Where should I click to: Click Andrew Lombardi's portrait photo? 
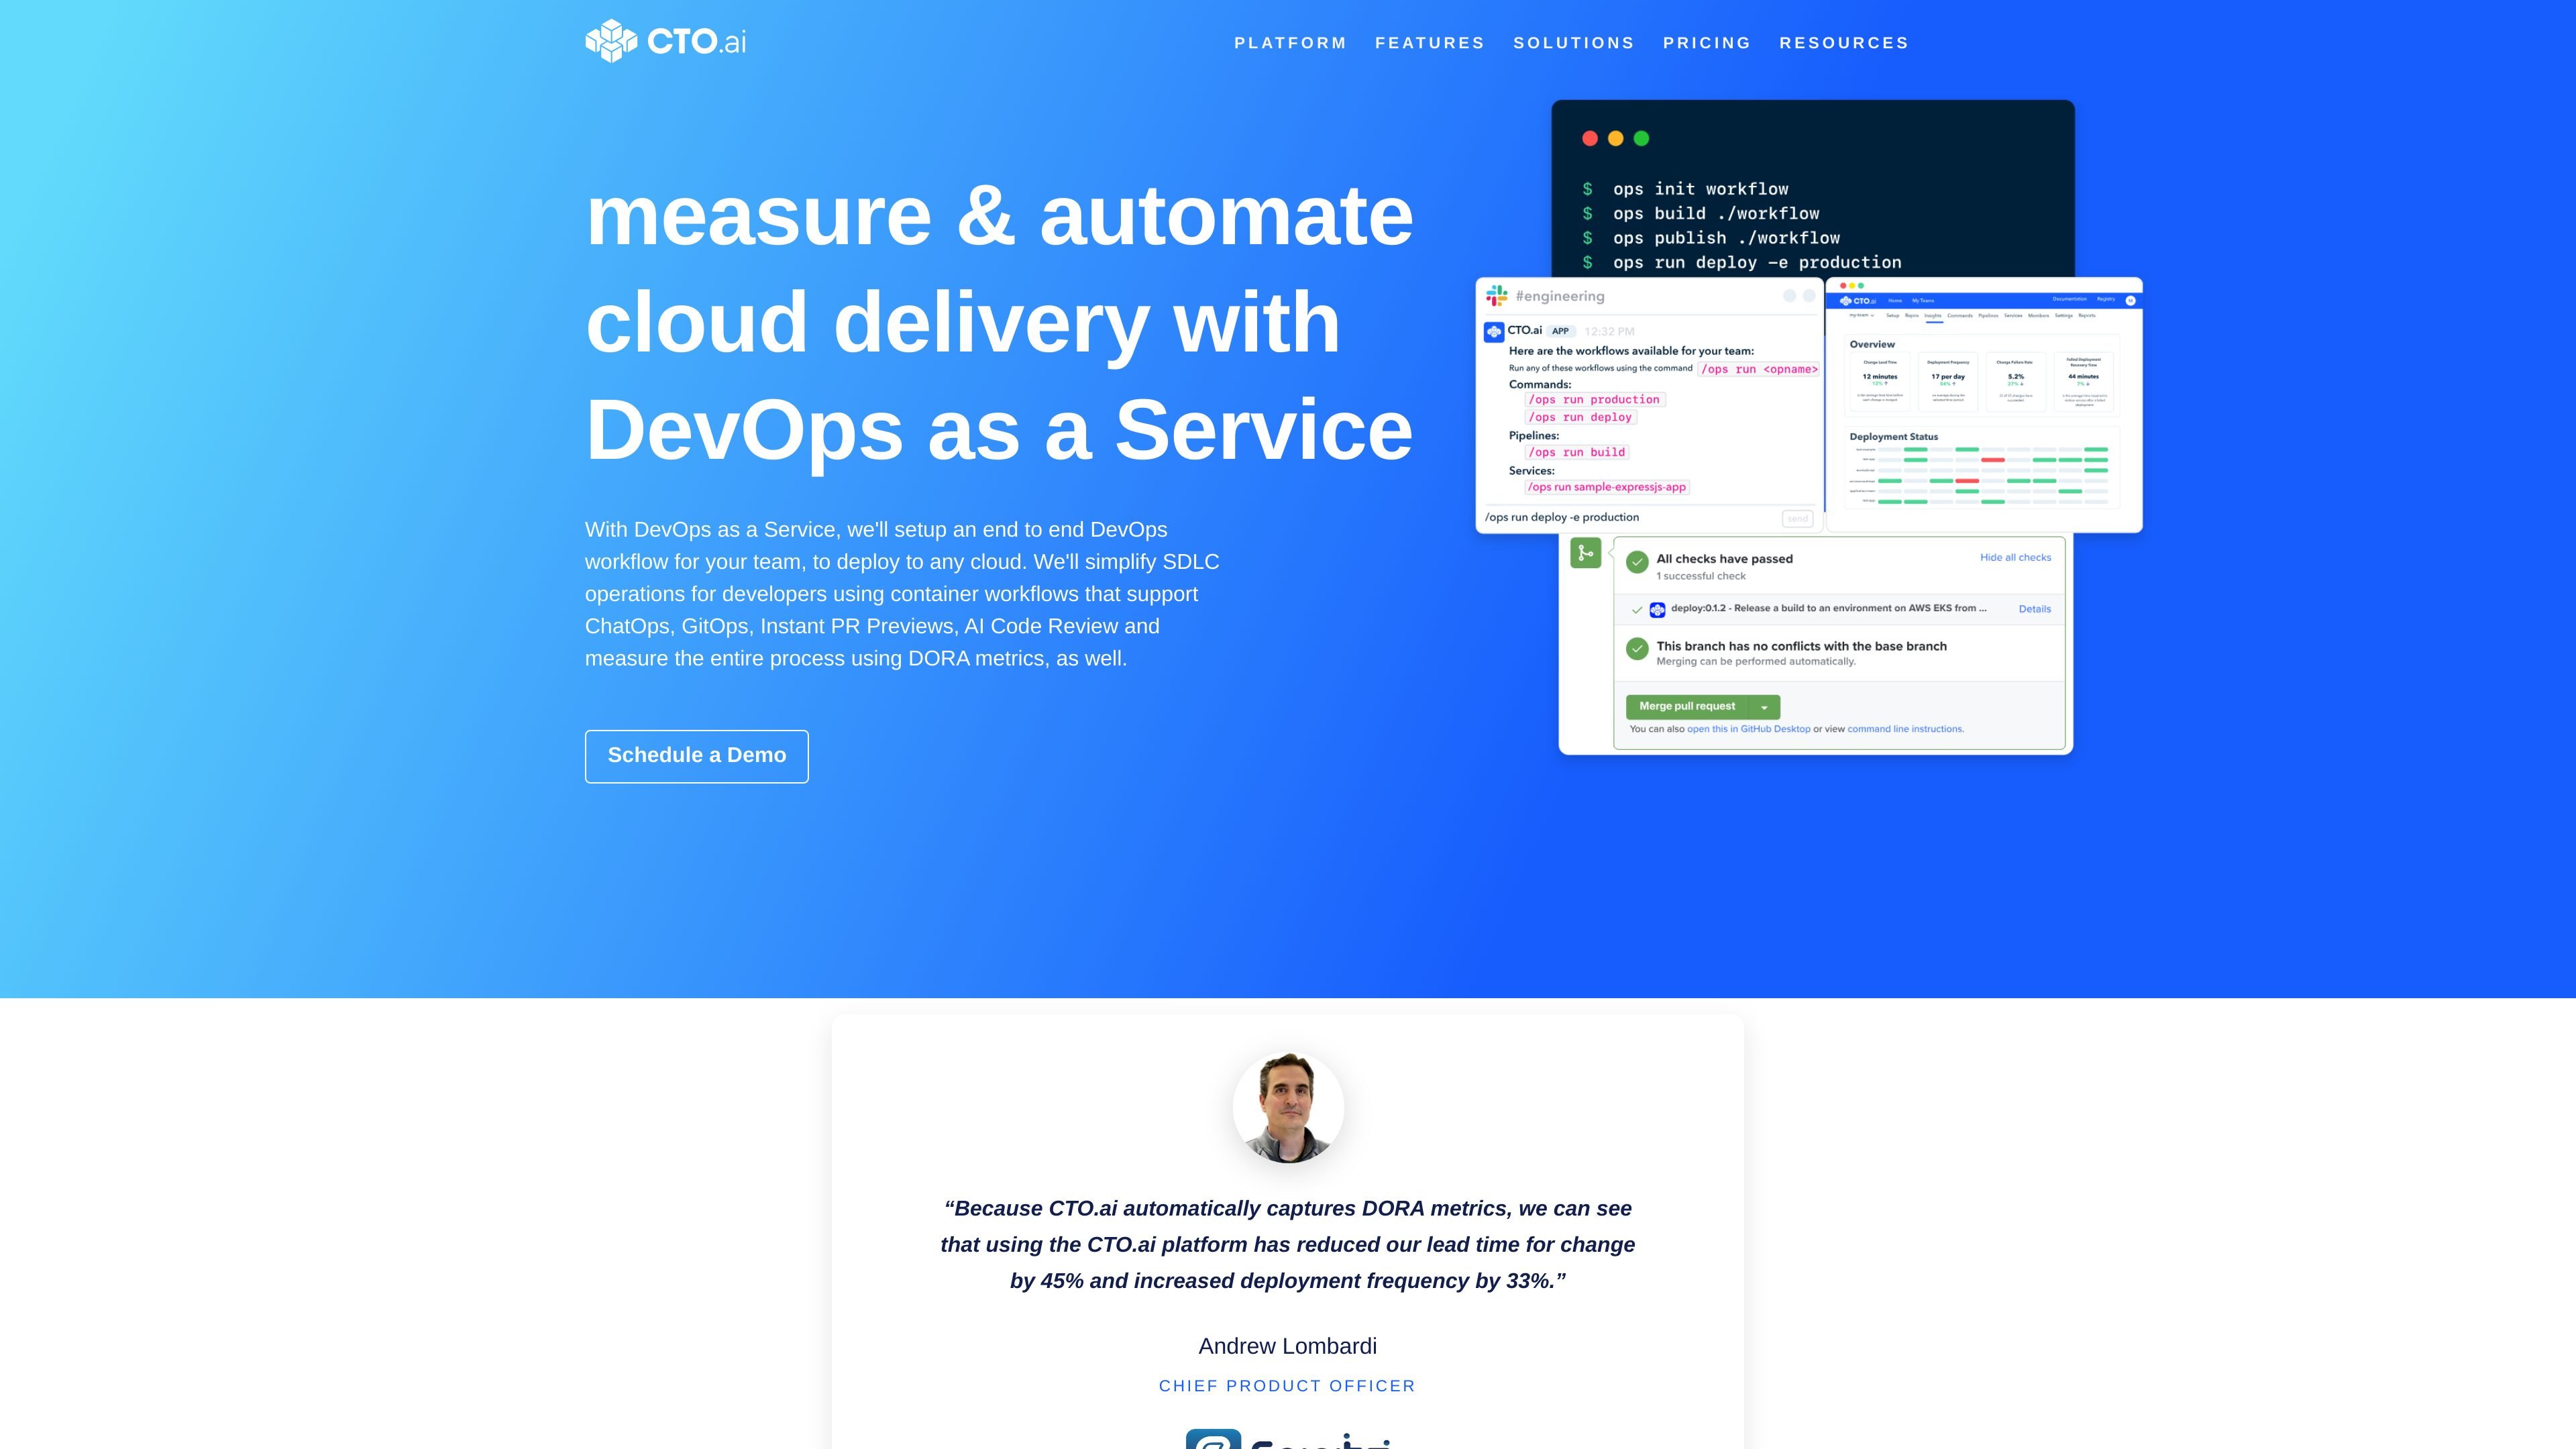(x=1288, y=1107)
